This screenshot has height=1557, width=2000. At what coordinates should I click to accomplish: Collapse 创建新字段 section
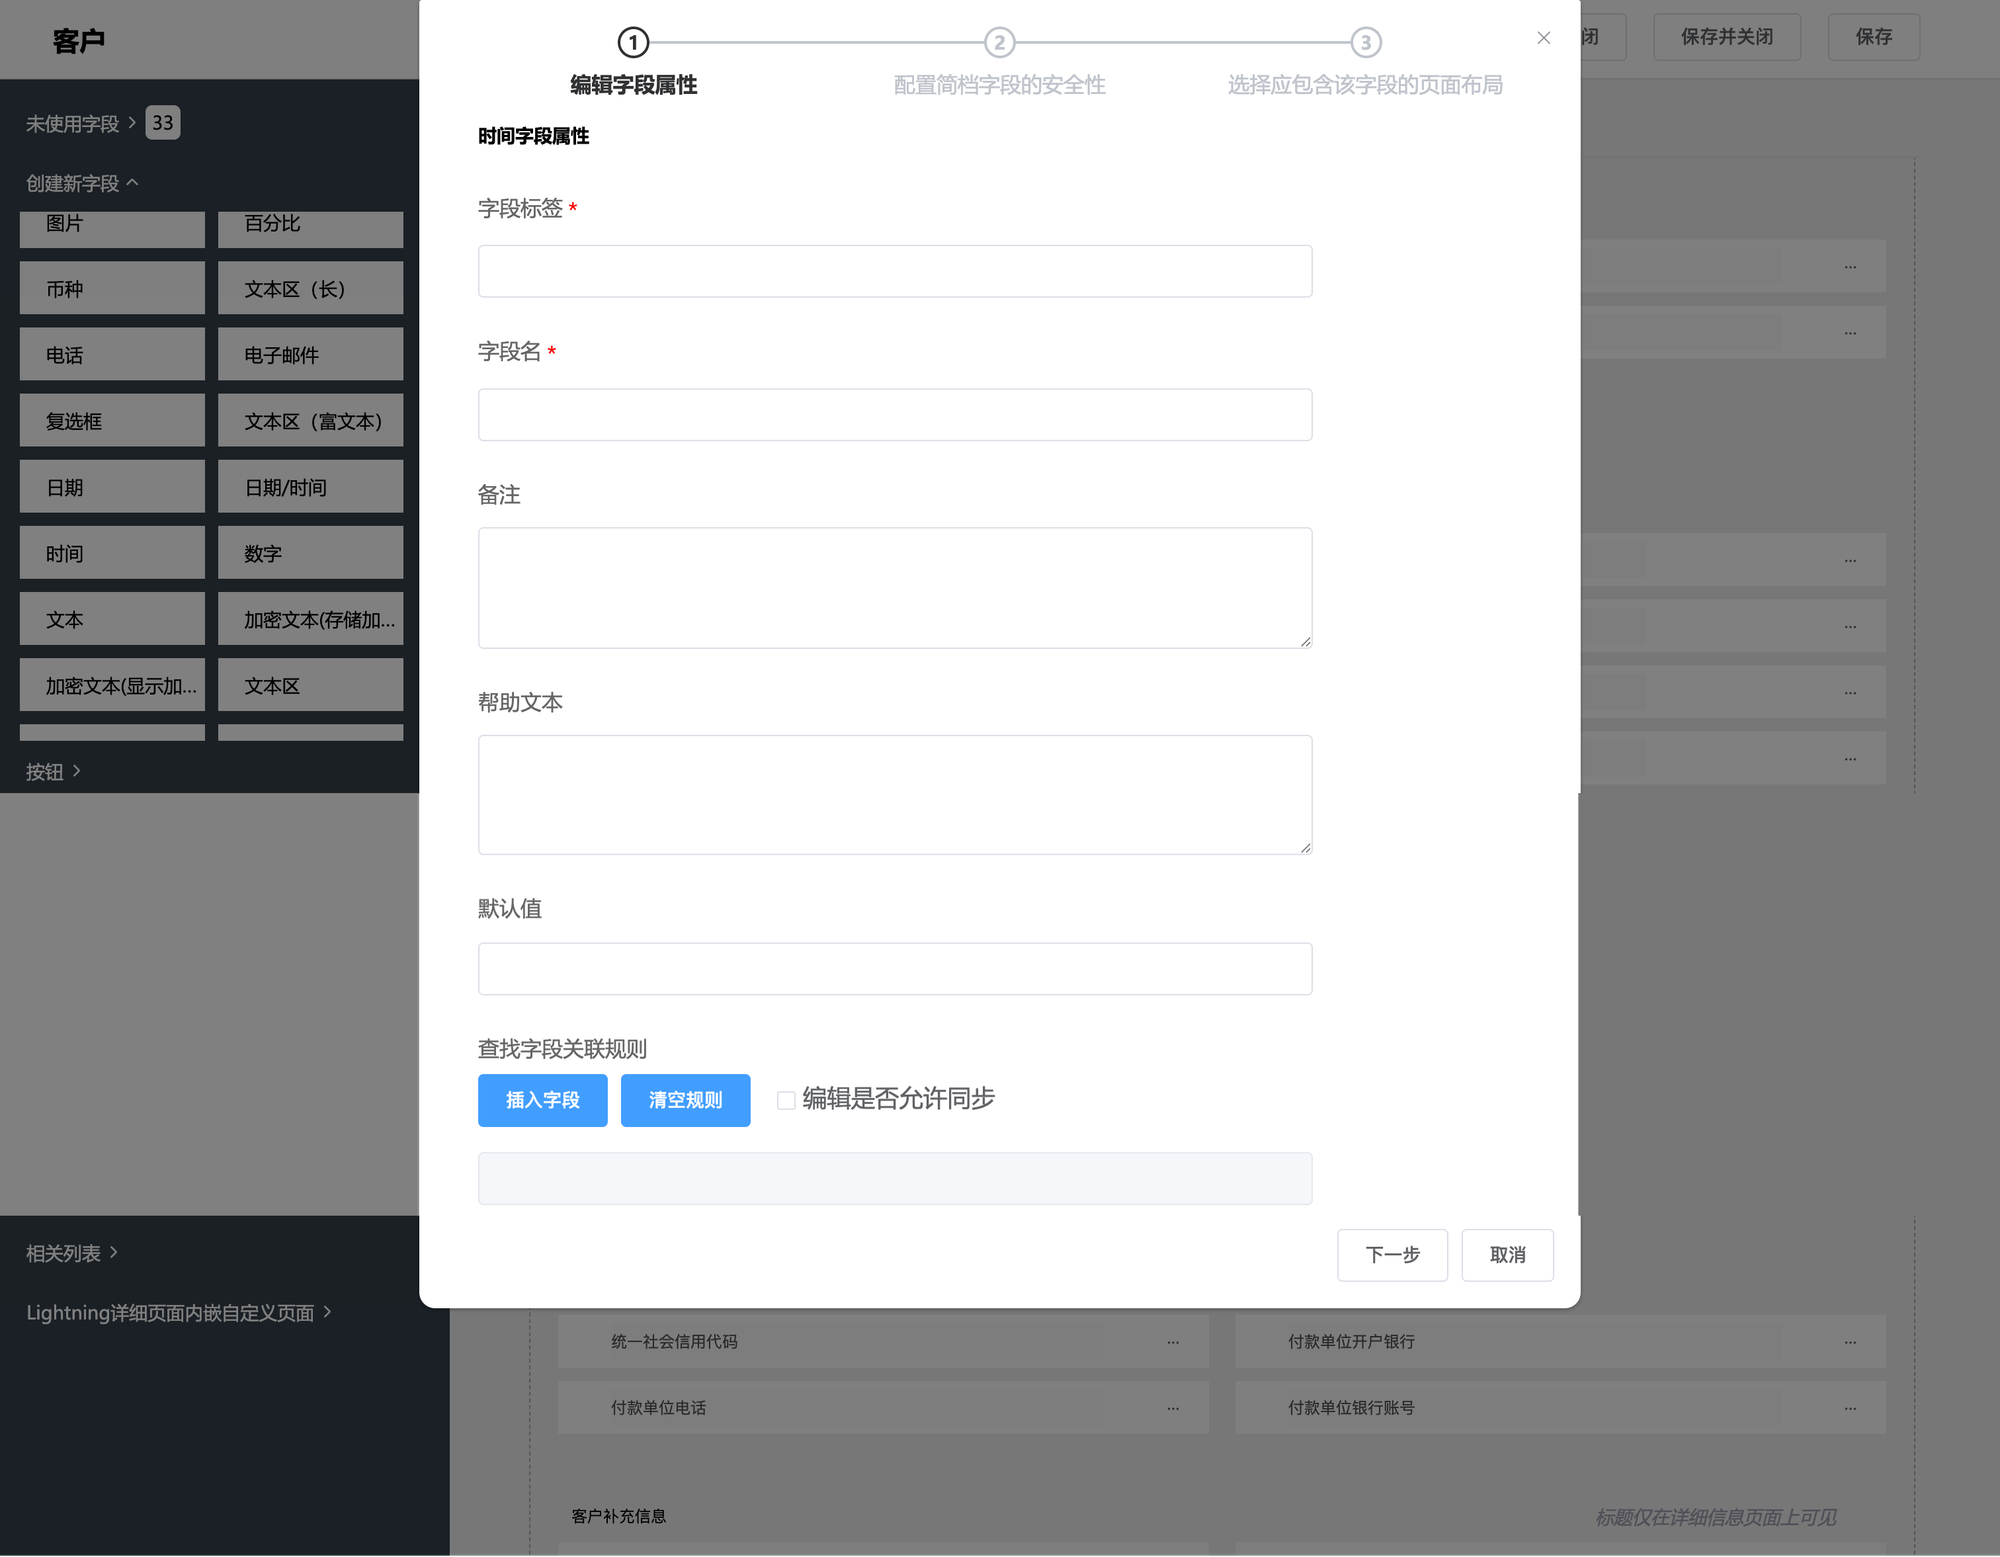pyautogui.click(x=82, y=184)
